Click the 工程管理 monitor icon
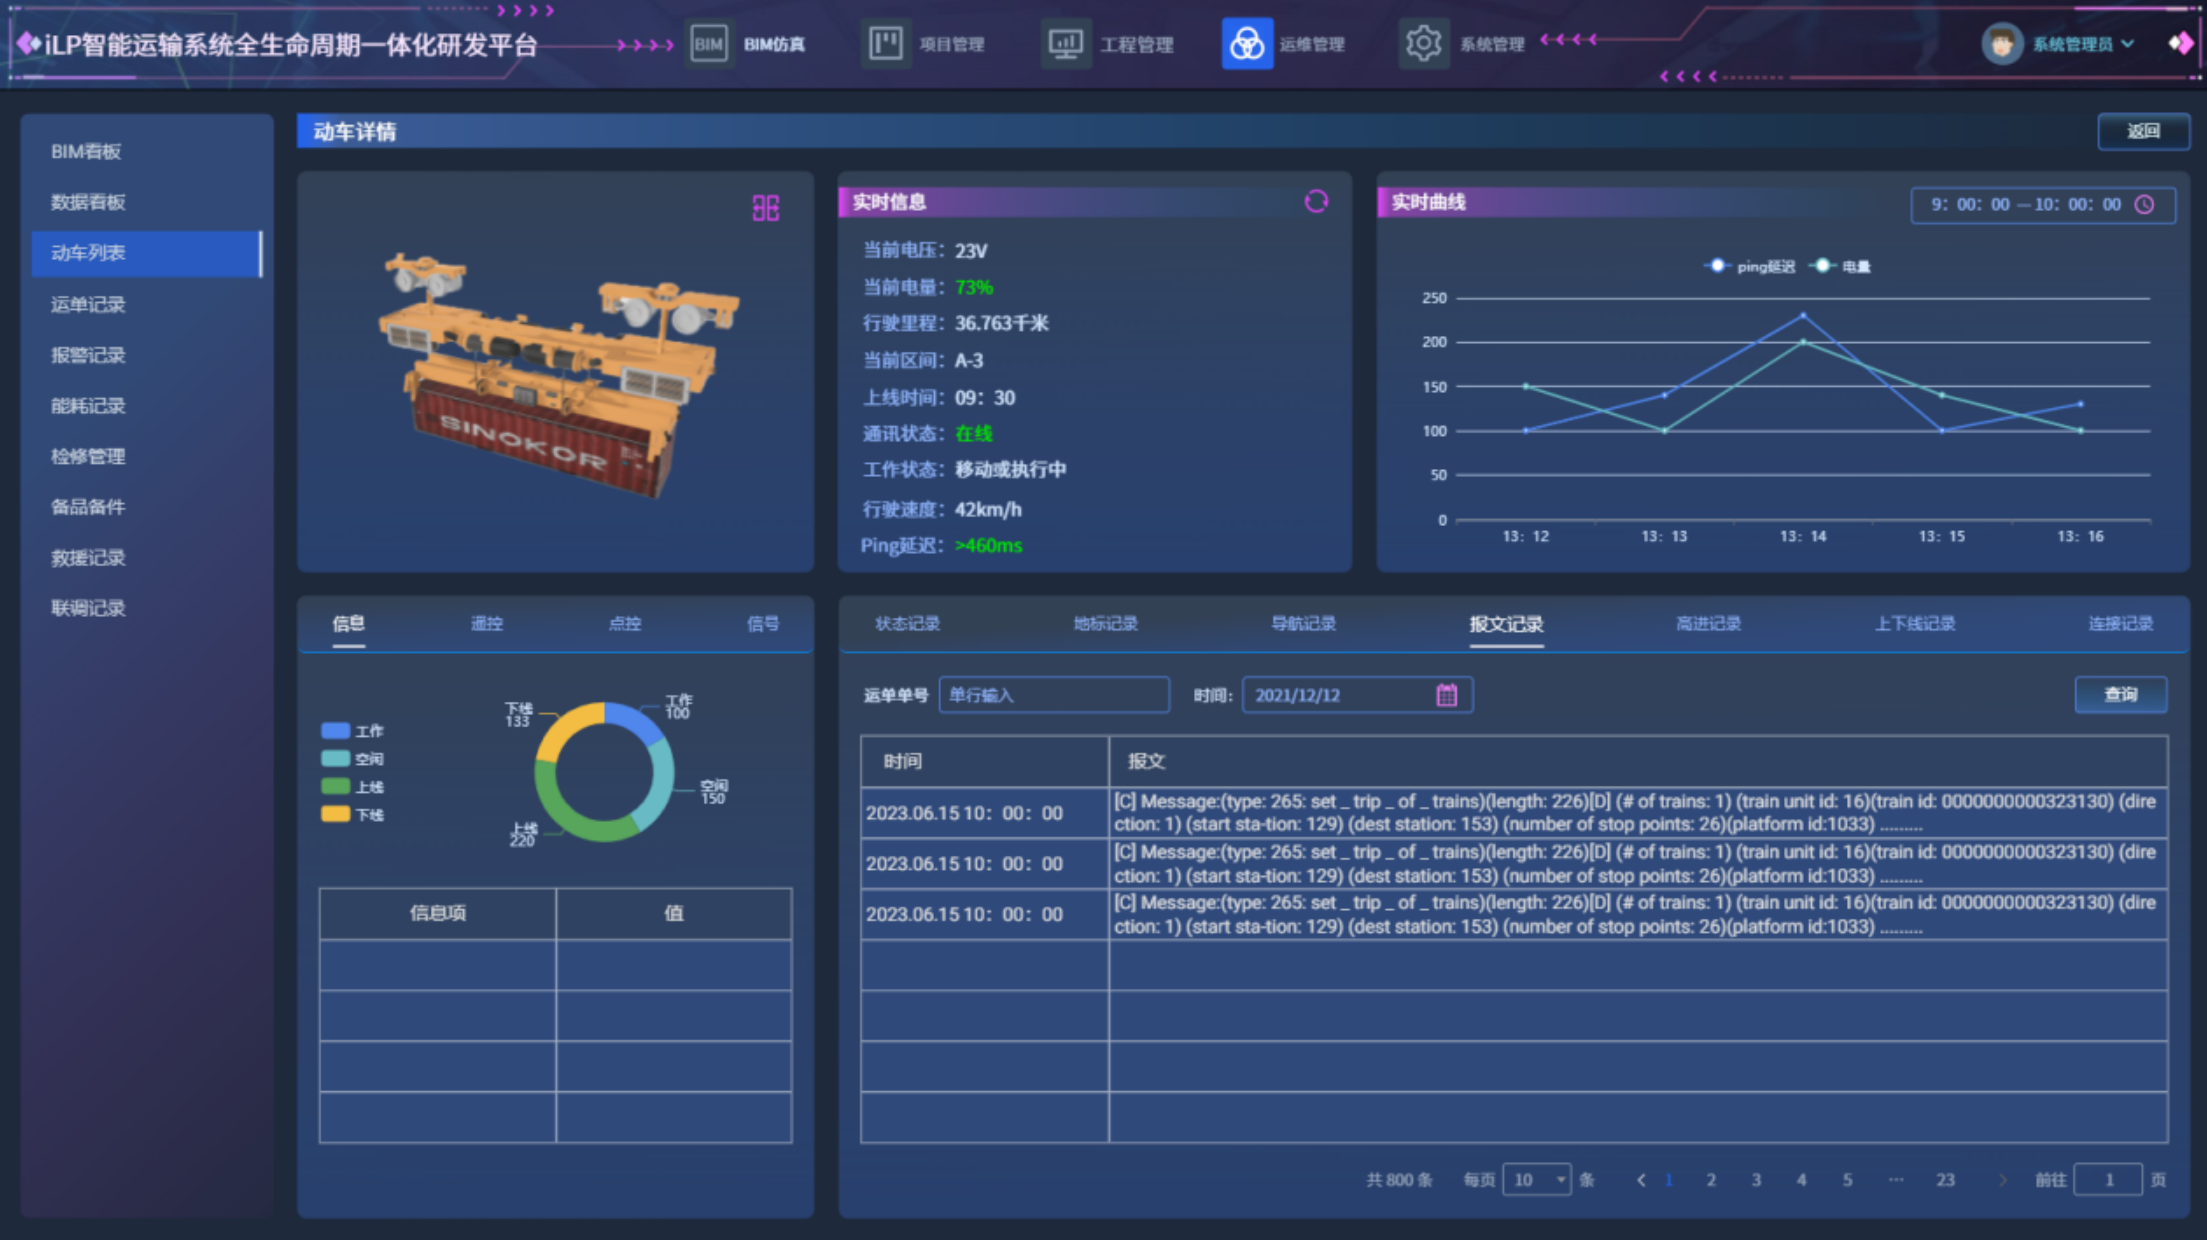 point(1065,44)
